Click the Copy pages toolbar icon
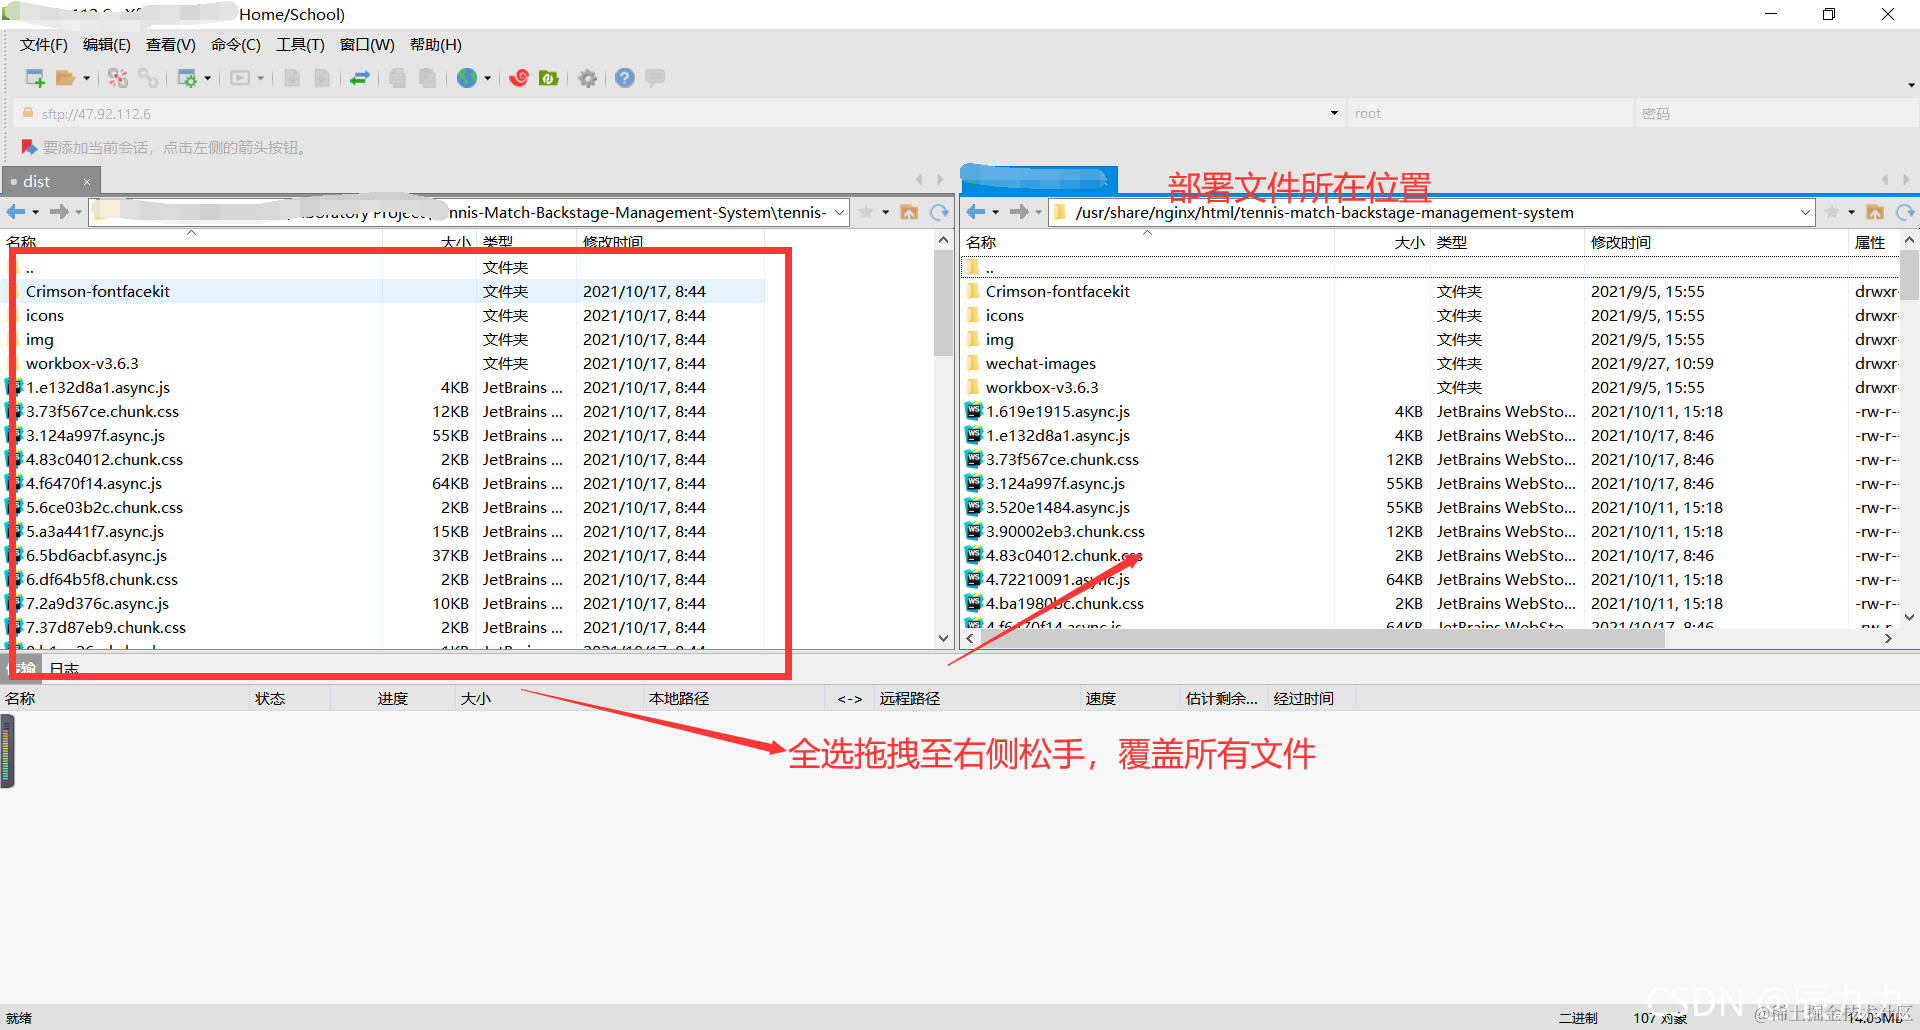The width and height of the screenshot is (1920, 1030). click(x=398, y=78)
